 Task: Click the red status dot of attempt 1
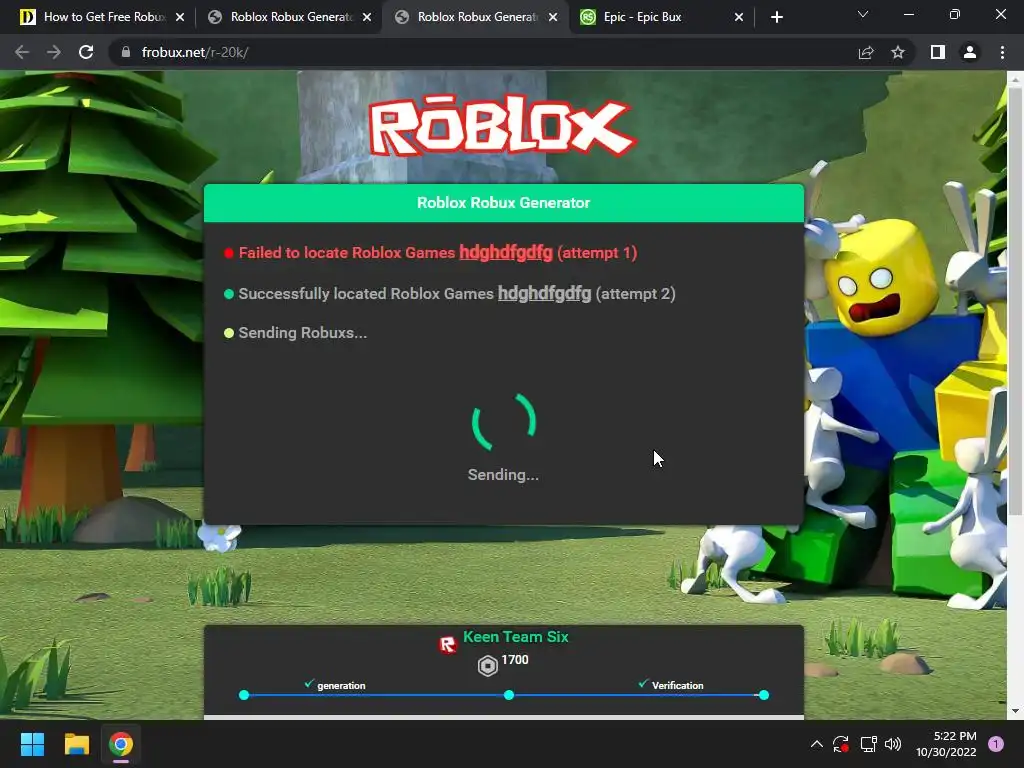click(229, 253)
